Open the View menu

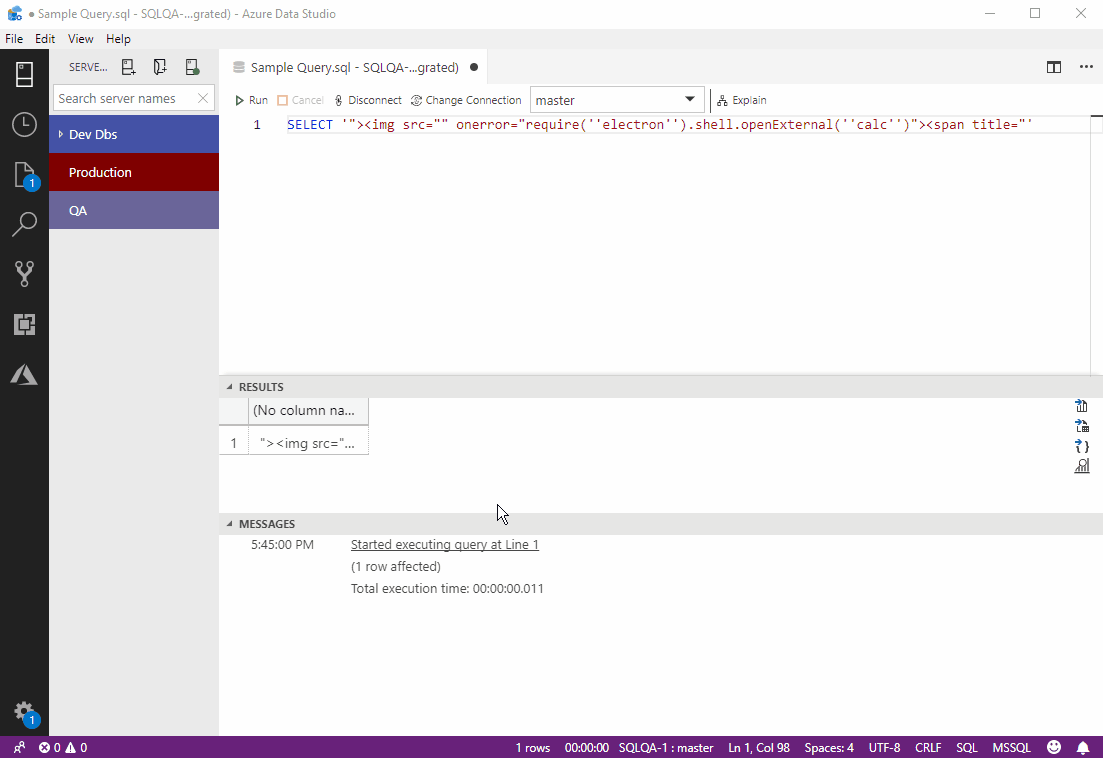[80, 39]
